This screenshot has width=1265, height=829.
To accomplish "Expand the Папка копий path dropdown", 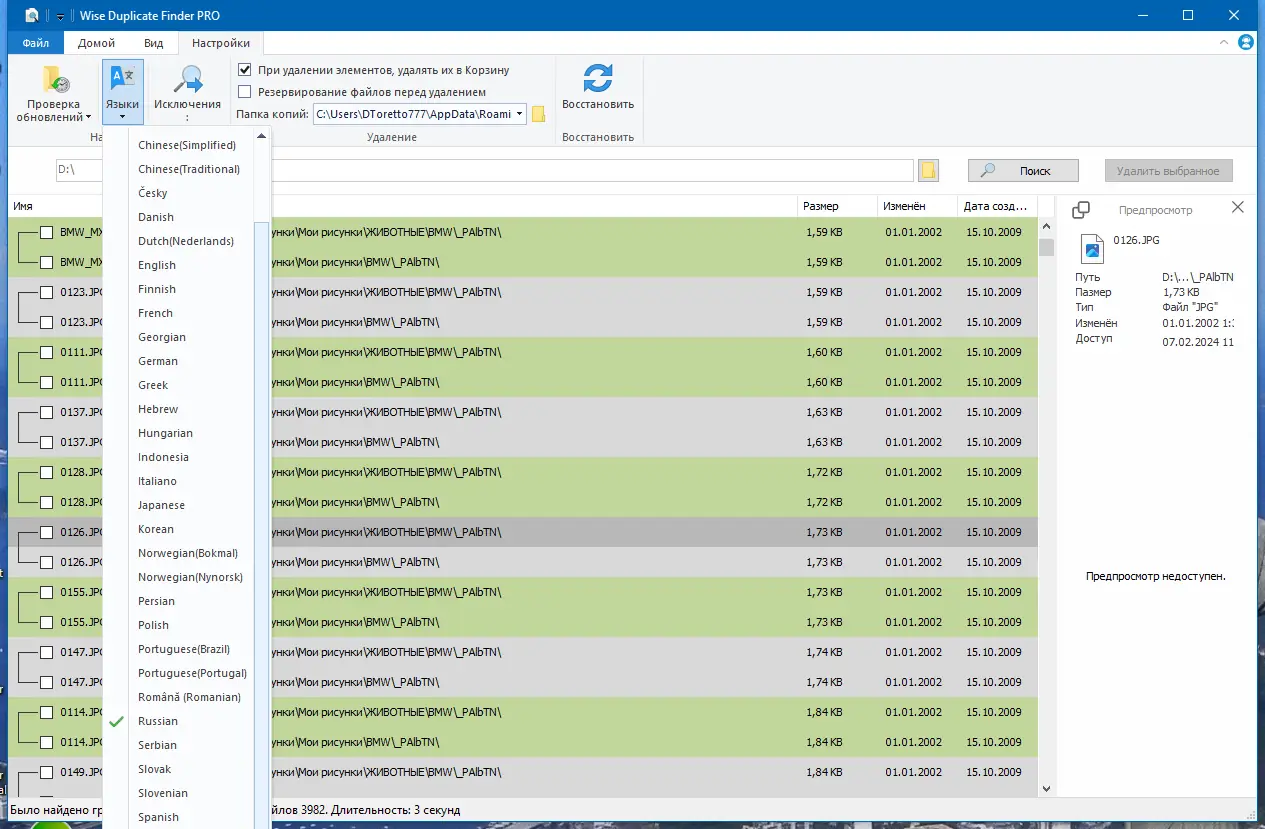I will pyautogui.click(x=520, y=114).
